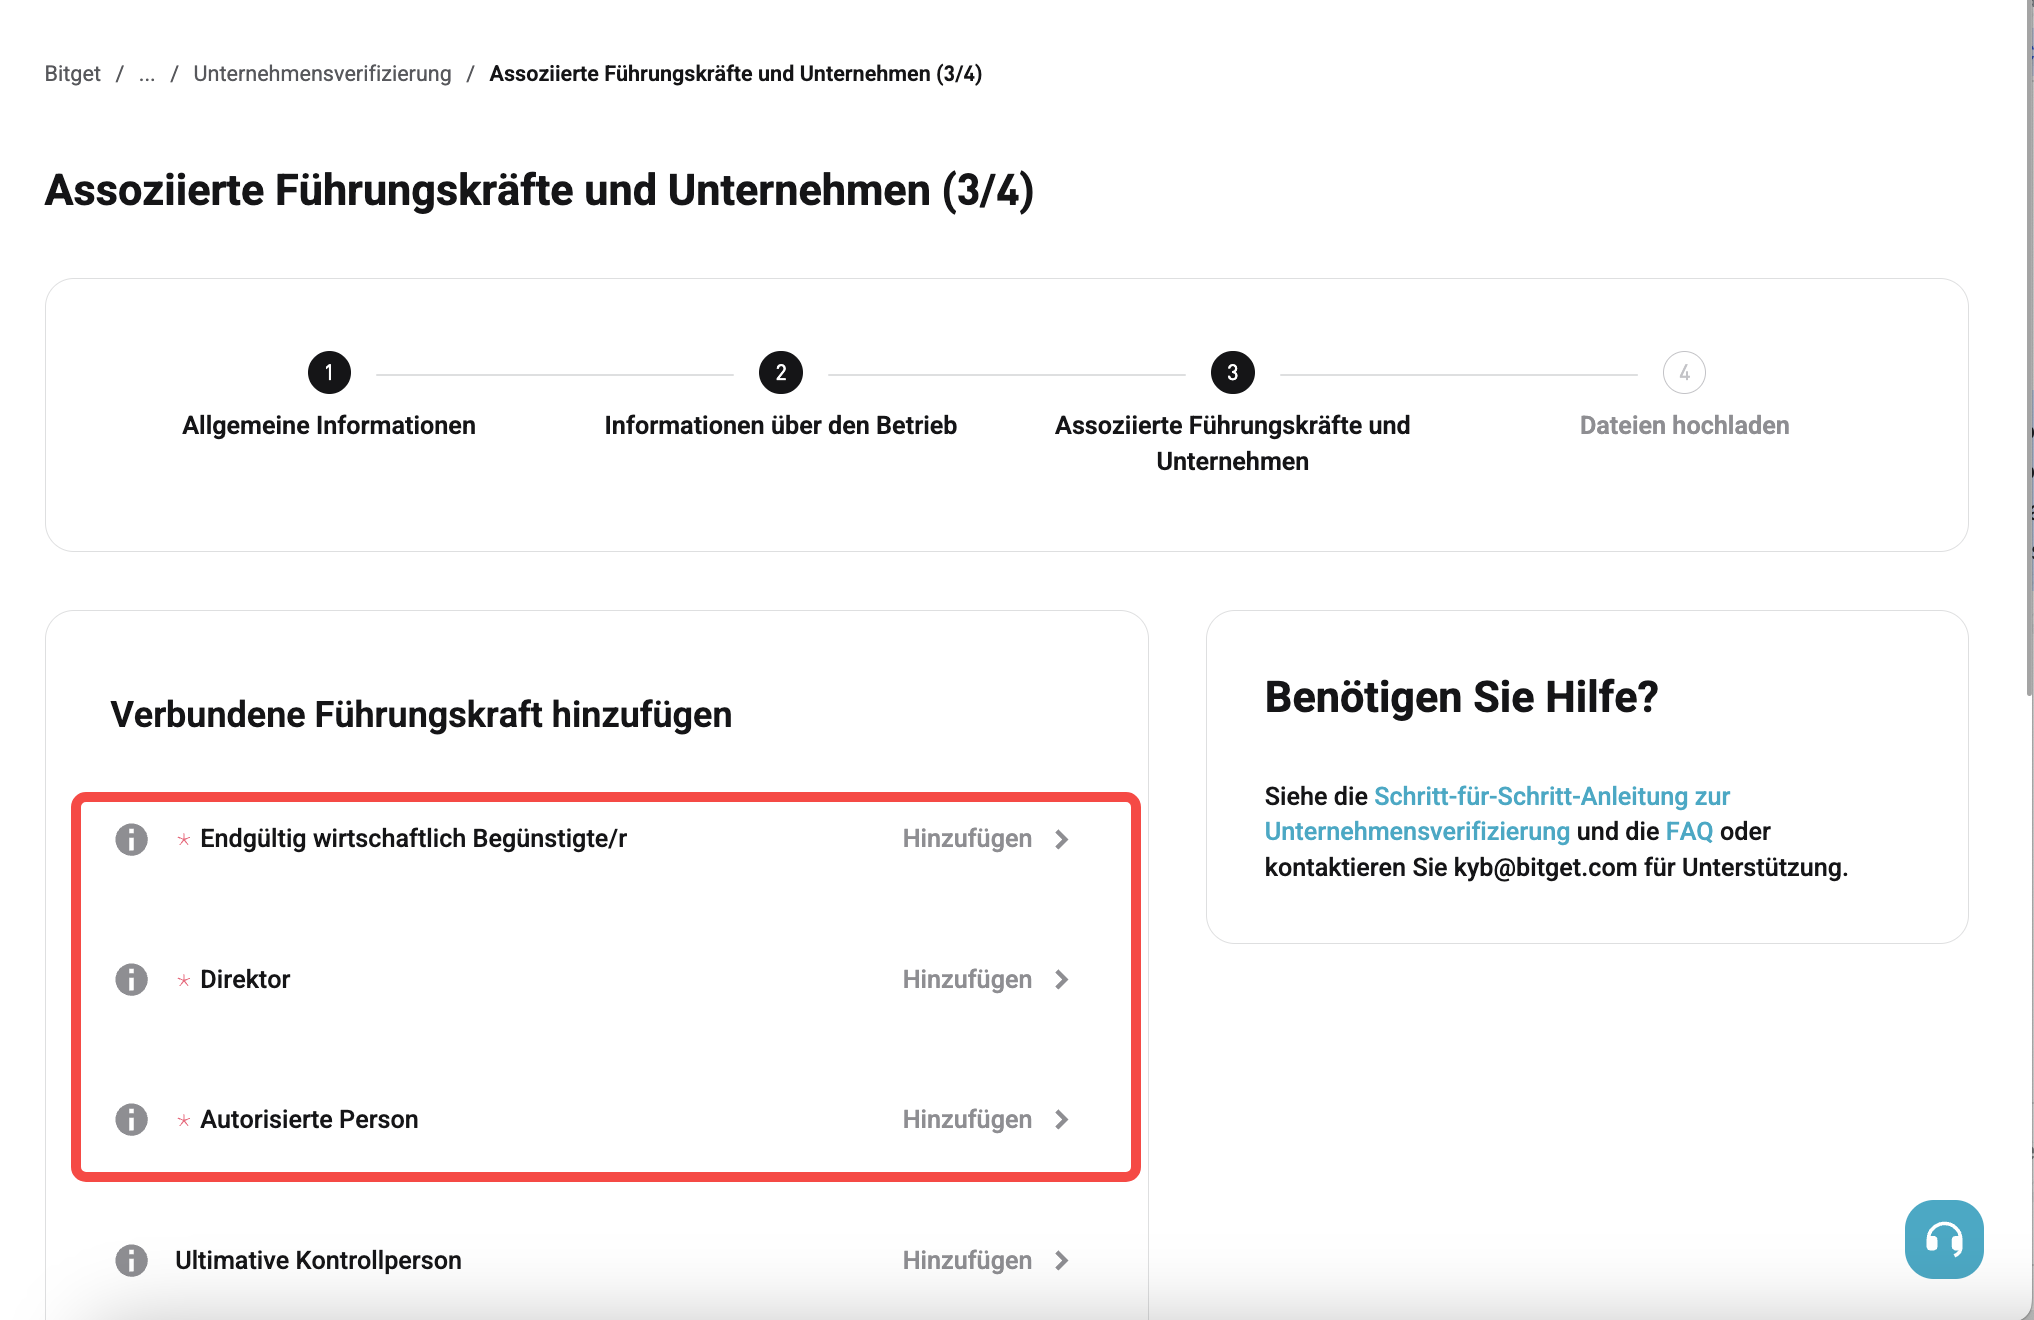Screen dimensions: 2034x1320
Task: Open the FAQ link
Action: [x=1689, y=831]
